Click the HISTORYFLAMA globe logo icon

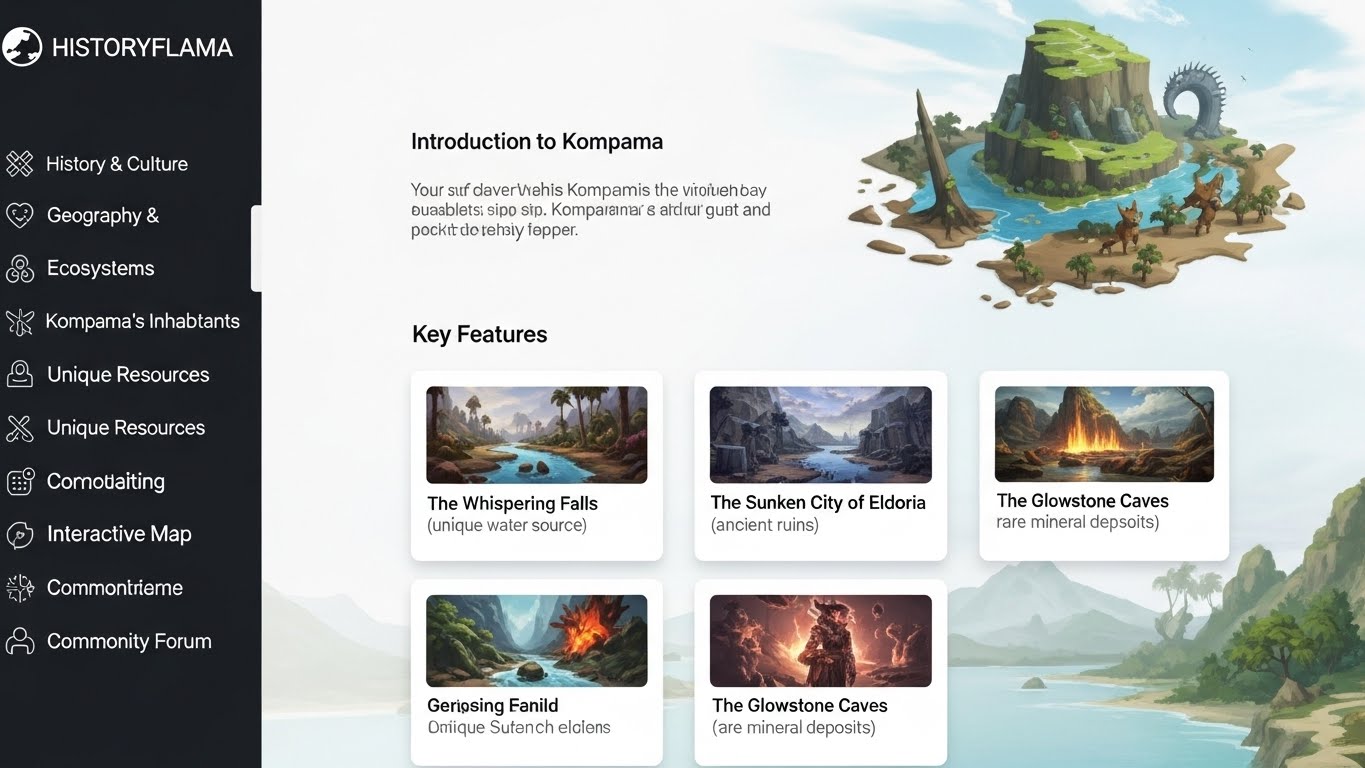point(22,47)
